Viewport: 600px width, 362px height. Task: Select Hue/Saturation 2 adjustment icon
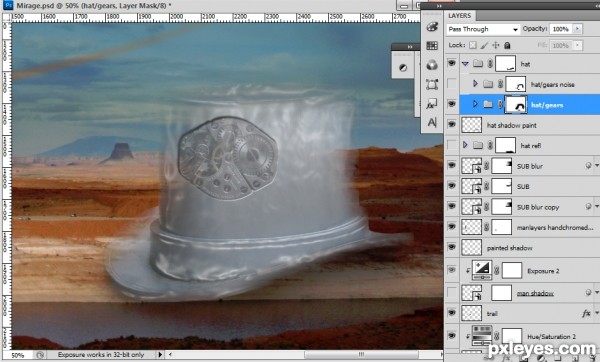click(482, 336)
